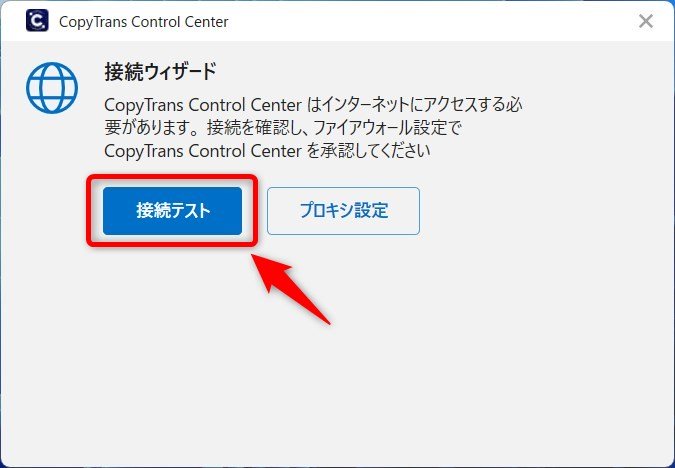Image resolution: width=675 pixels, height=468 pixels.
Task: Start the 接続テスト connection test
Action: [x=172, y=211]
